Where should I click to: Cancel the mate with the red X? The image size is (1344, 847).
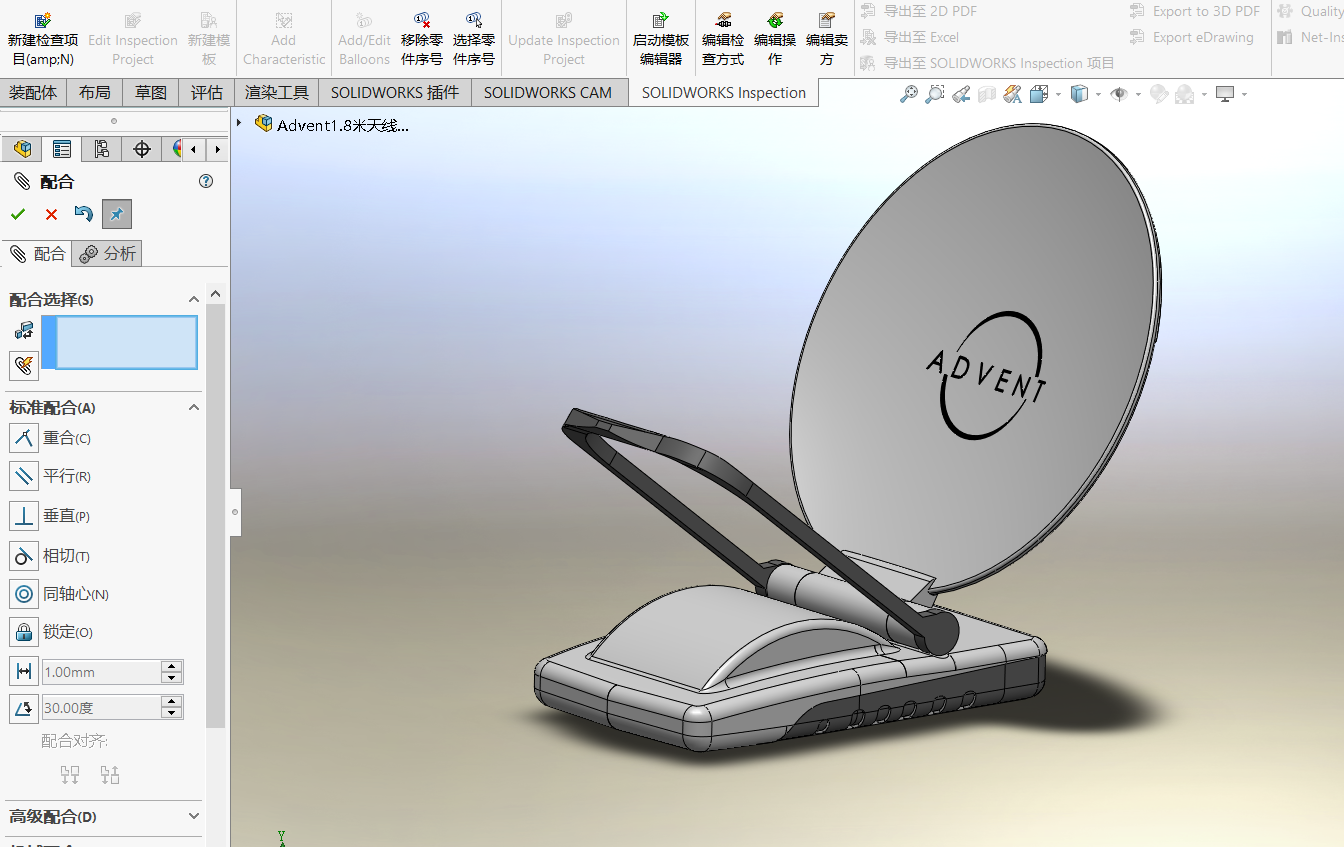tap(51, 214)
